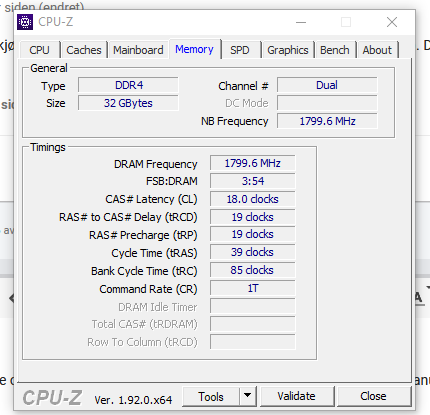Click the Bank Cycle Time (tRC) label
The height and width of the screenshot is (415, 430).
(144, 271)
